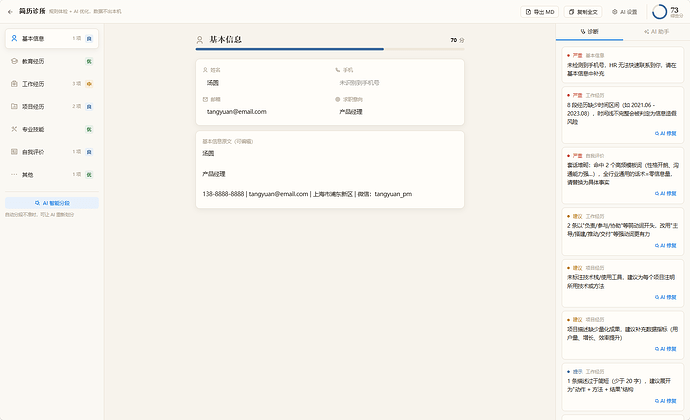Click the 良 rating badge on 自我评价 row
The height and width of the screenshot is (420, 690).
(x=89, y=152)
